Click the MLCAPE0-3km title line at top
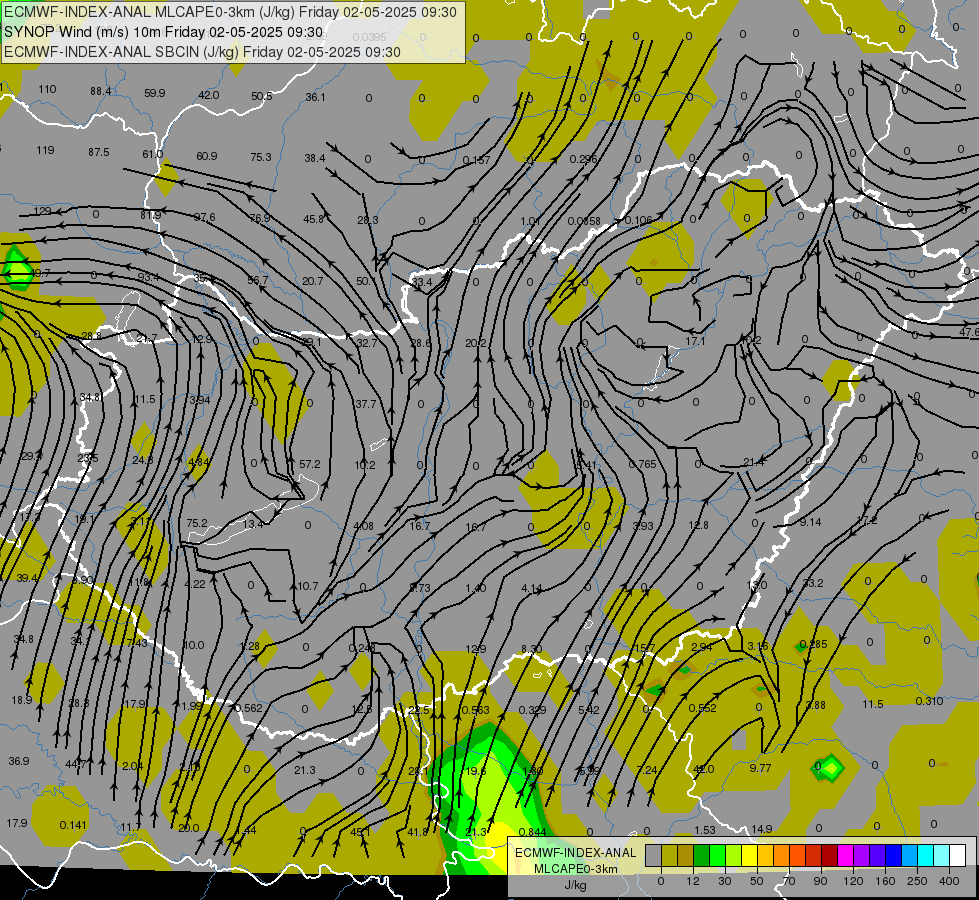This screenshot has height=900, width=979. [230, 12]
